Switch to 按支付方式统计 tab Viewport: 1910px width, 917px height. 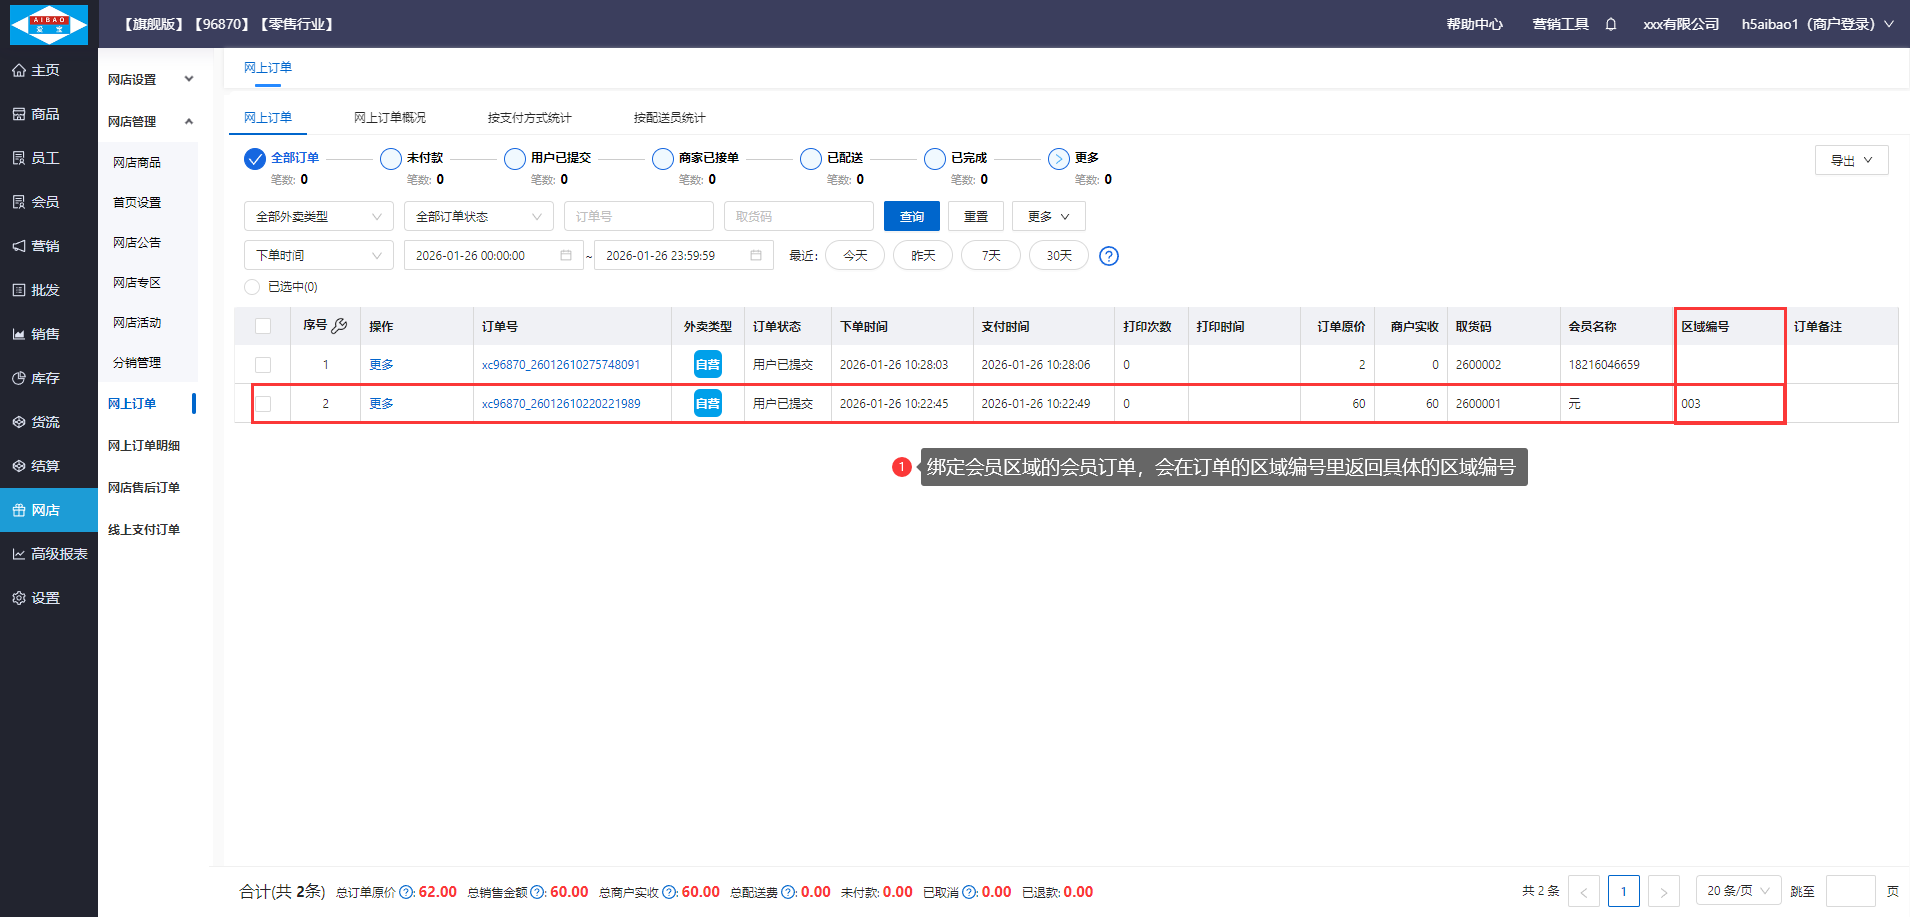[x=529, y=118]
